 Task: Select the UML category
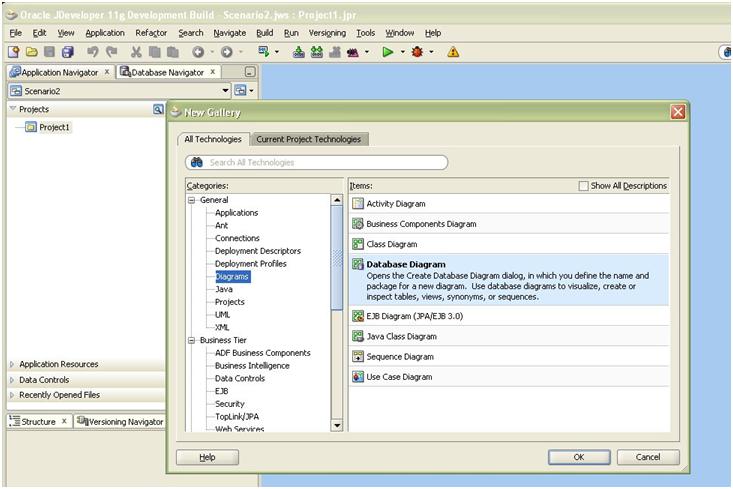point(223,315)
